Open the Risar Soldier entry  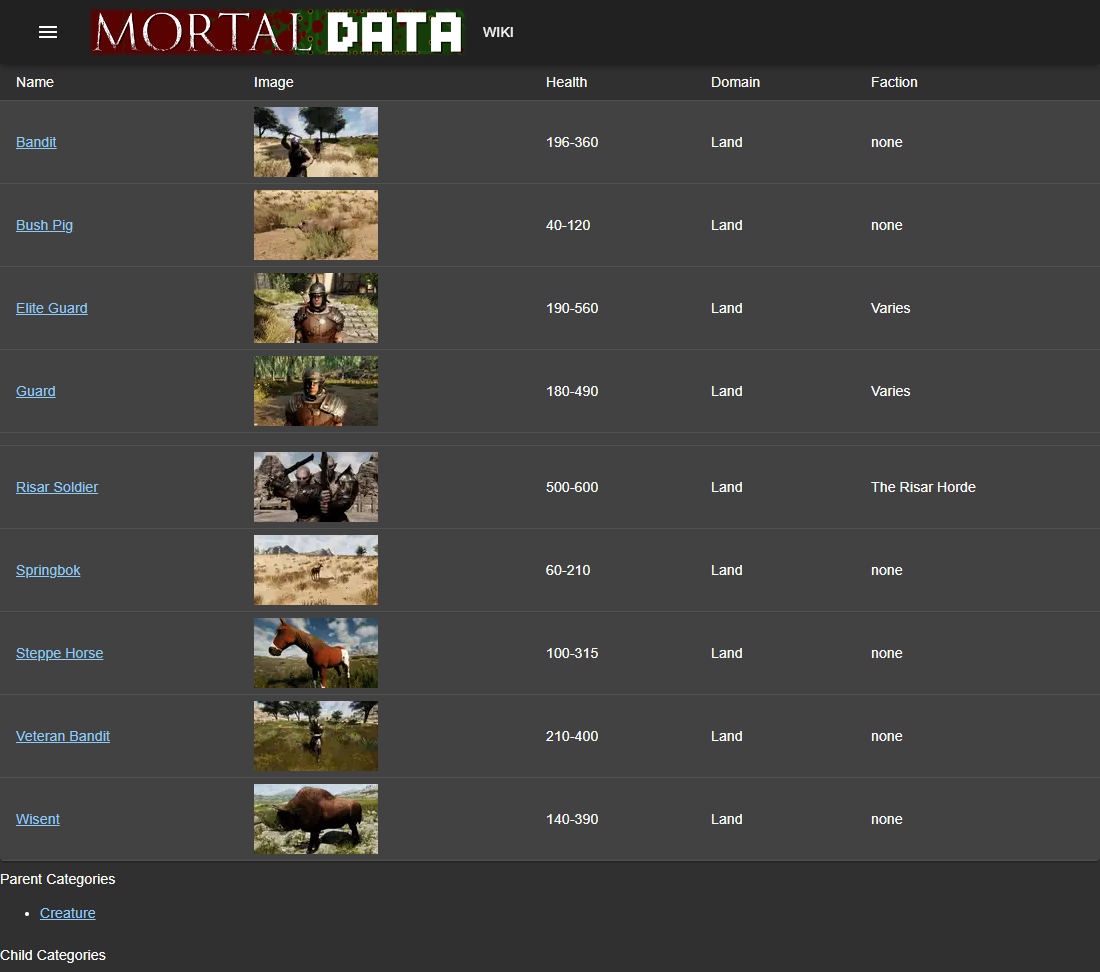57,487
